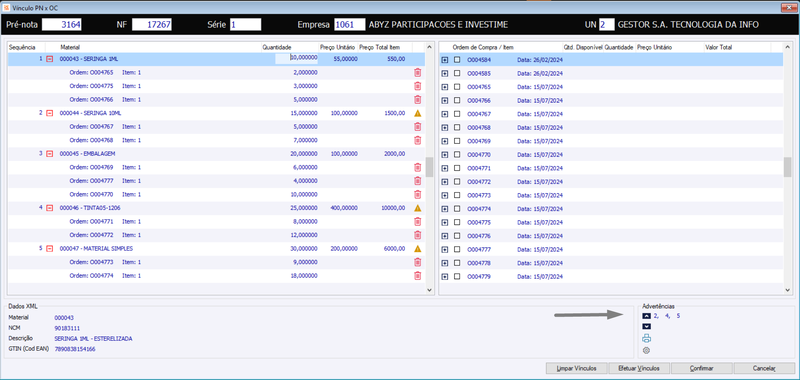Click the printer icon in Advertências
The height and width of the screenshot is (380, 800).
tap(646, 338)
